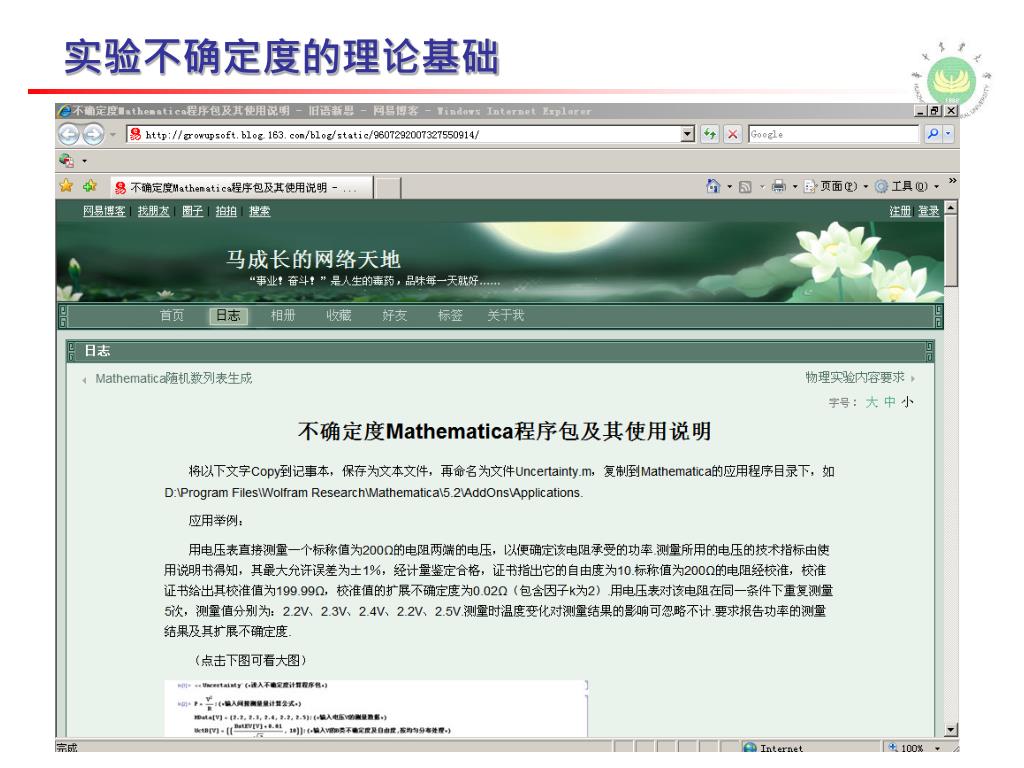Click the address bar URL field
This screenshot has width=1024, height=768.
tap(402, 135)
